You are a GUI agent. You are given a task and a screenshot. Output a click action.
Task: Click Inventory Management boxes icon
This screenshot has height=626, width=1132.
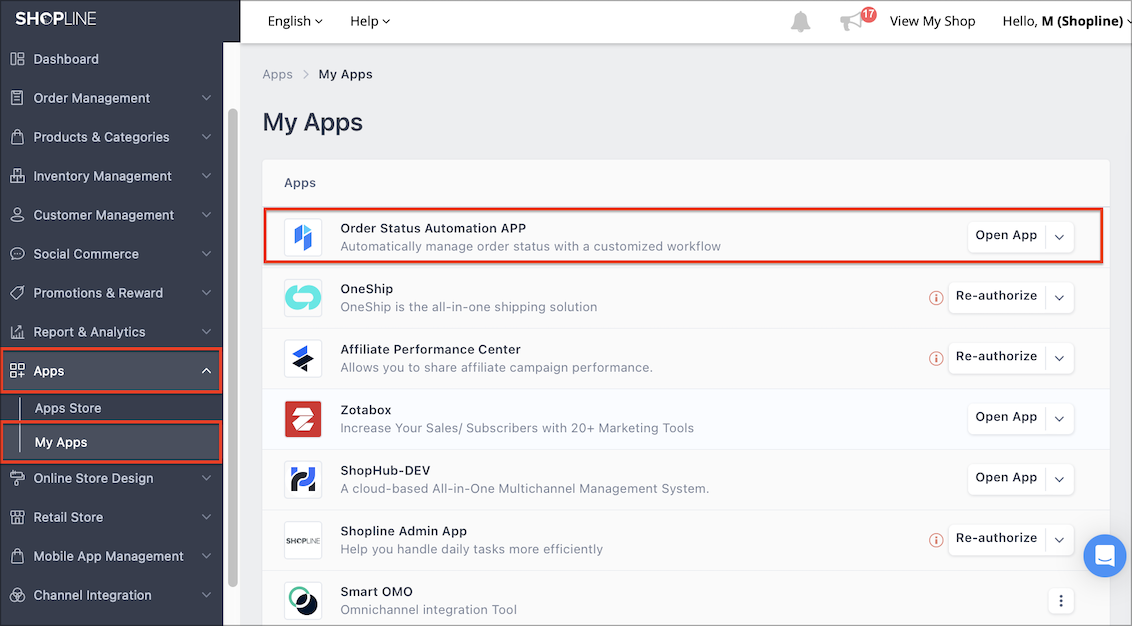[x=17, y=176]
